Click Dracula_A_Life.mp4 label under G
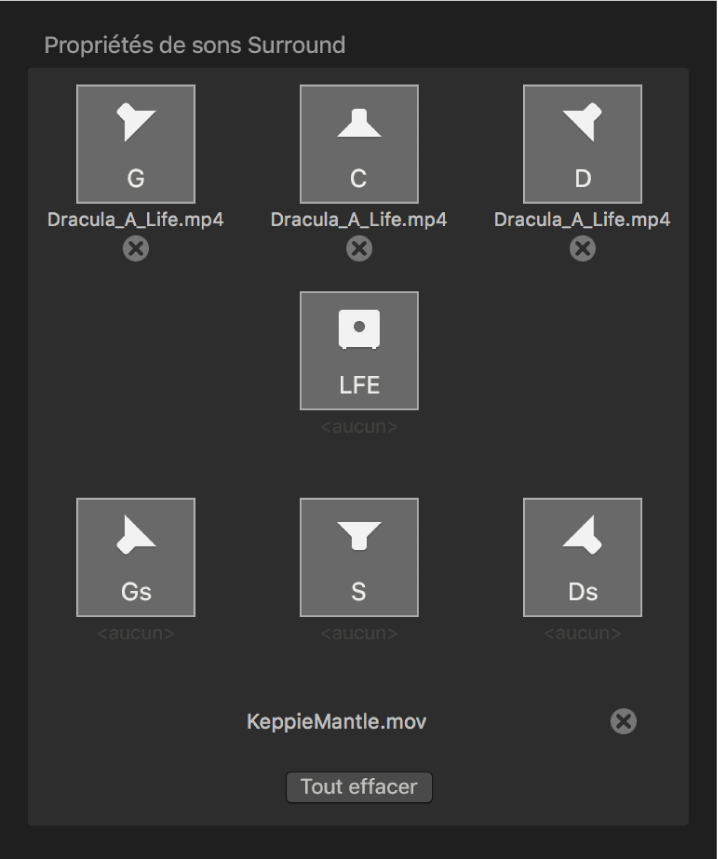This screenshot has width=718, height=859. 136,220
